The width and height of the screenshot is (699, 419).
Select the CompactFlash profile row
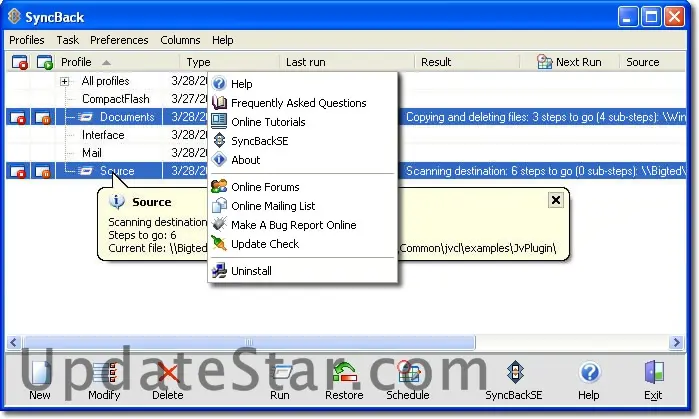tap(115, 99)
